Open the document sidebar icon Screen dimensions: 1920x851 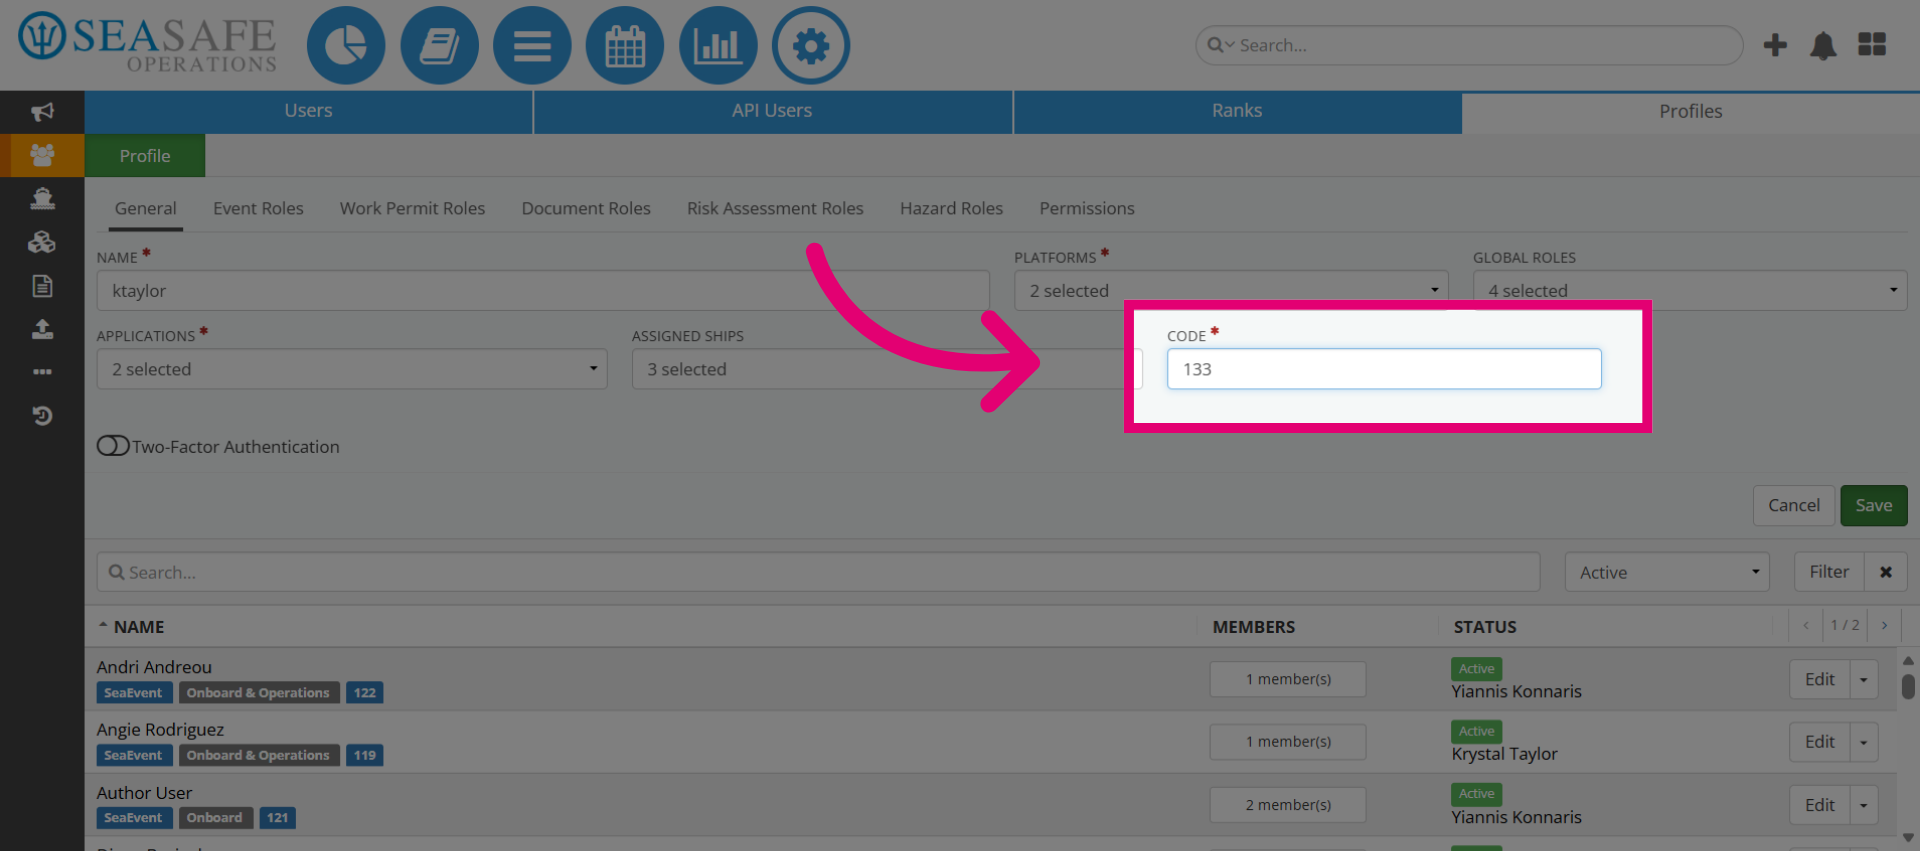coord(42,286)
